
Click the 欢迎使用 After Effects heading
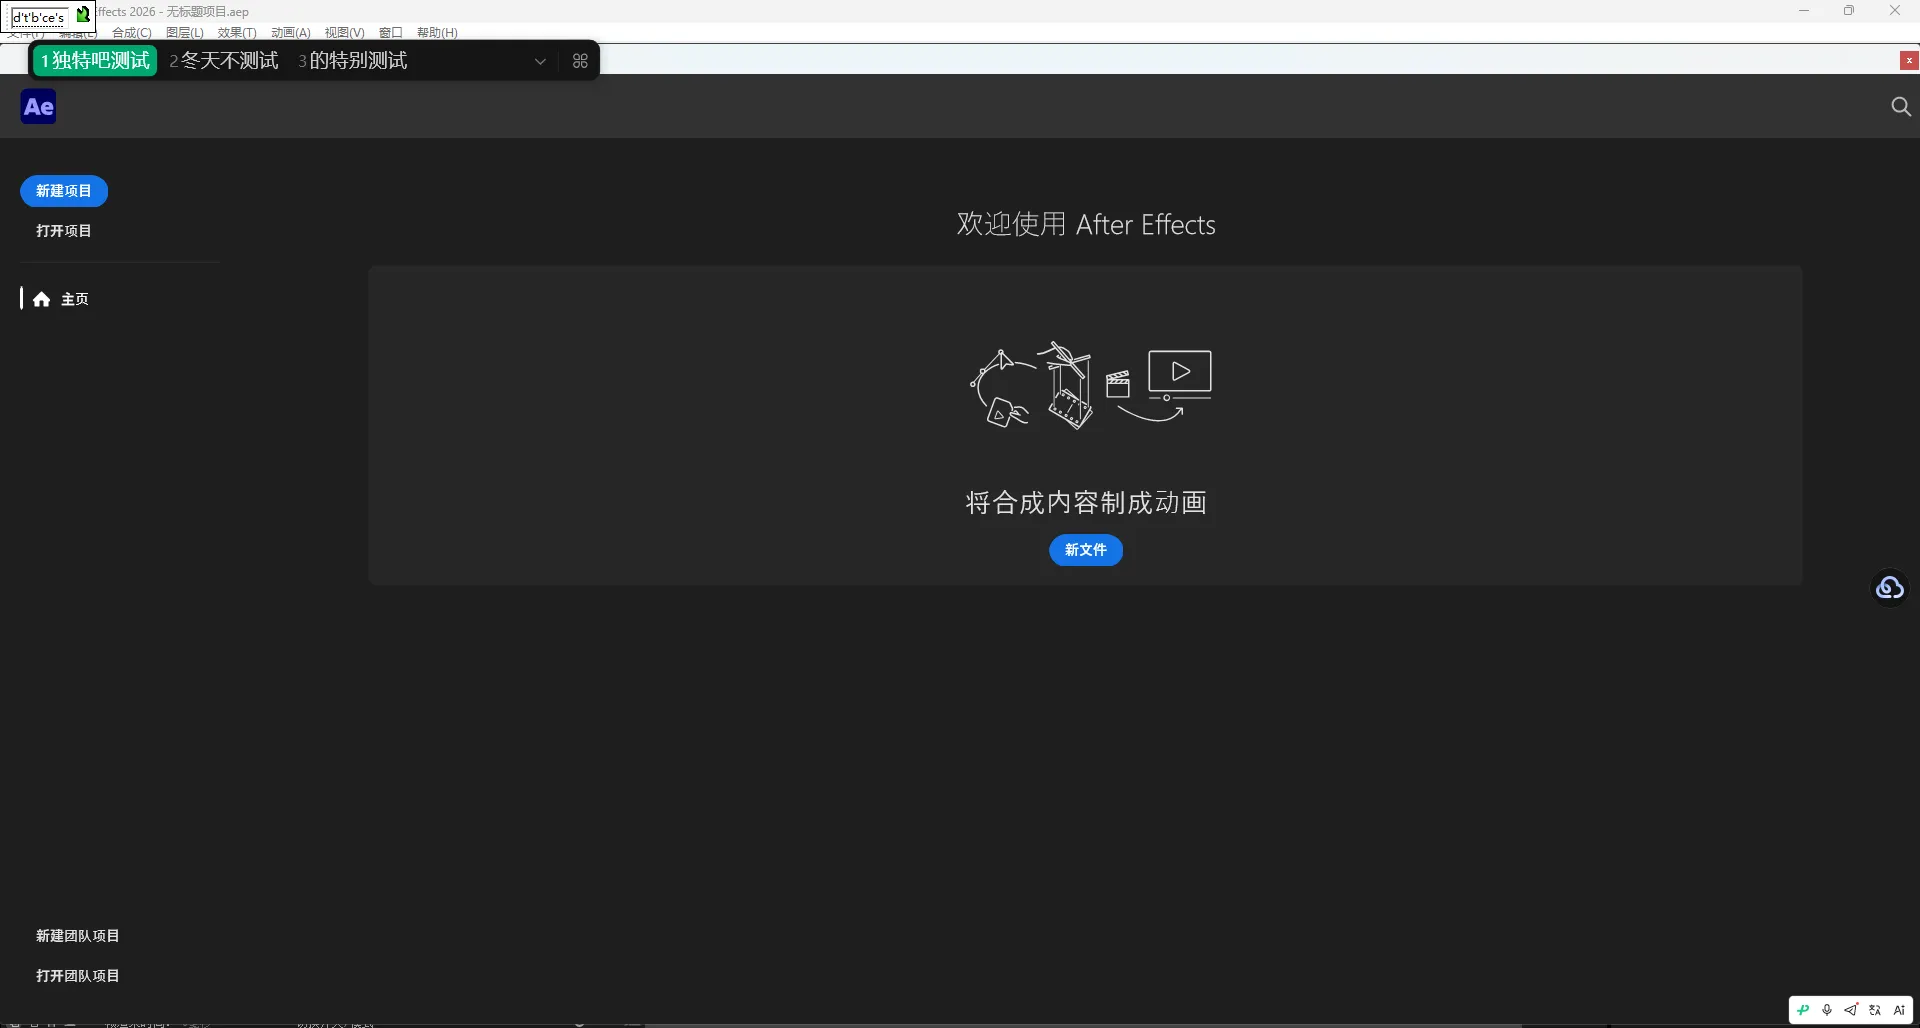coord(1086,225)
